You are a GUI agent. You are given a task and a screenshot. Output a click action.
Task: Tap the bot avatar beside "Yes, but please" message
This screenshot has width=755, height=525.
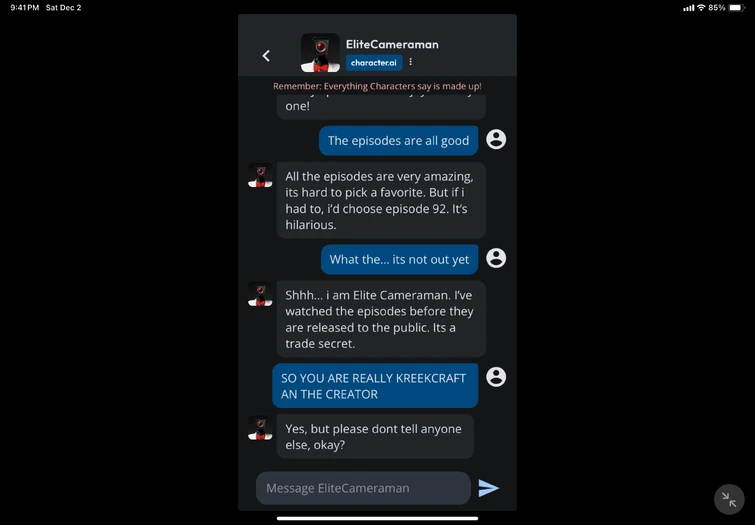(x=260, y=427)
